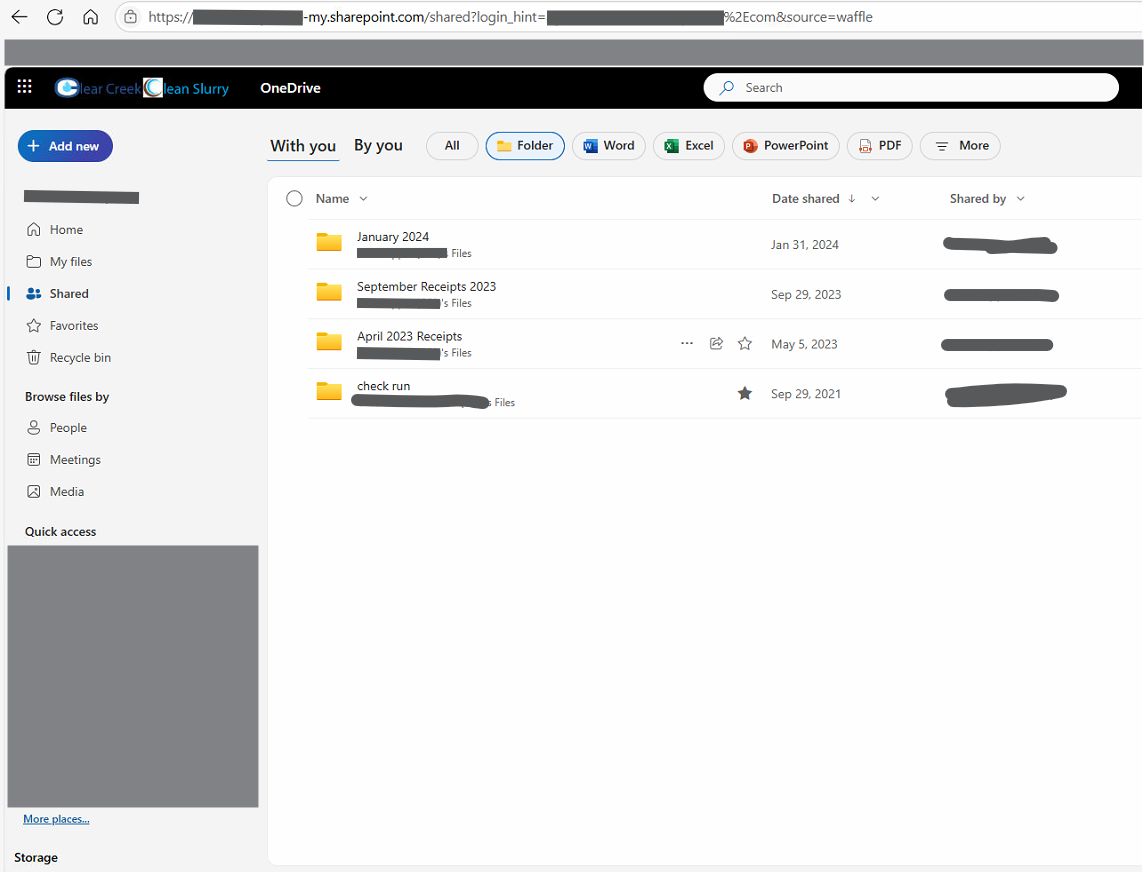The image size is (1145, 872).
Task: Filter by All file types
Action: coord(452,145)
